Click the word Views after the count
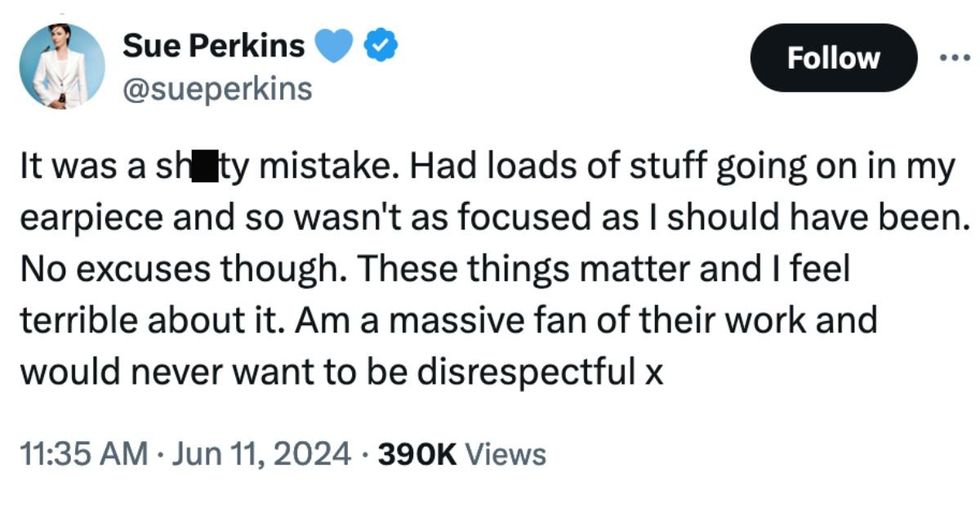 click(x=506, y=454)
